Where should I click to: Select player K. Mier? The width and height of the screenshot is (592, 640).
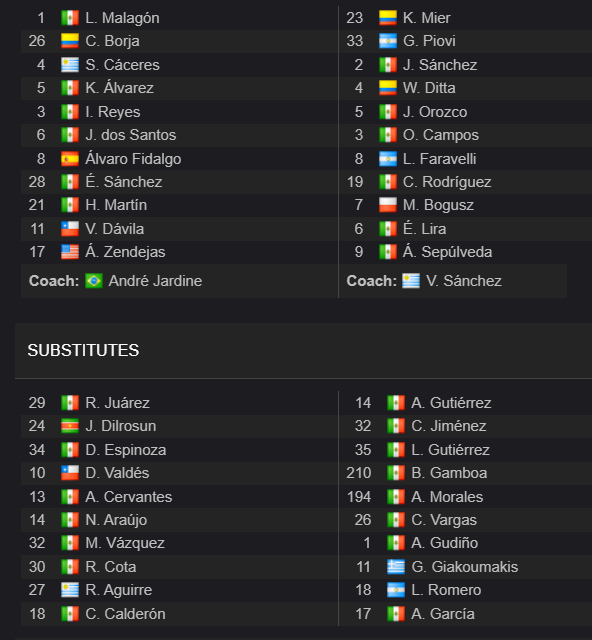427,18
